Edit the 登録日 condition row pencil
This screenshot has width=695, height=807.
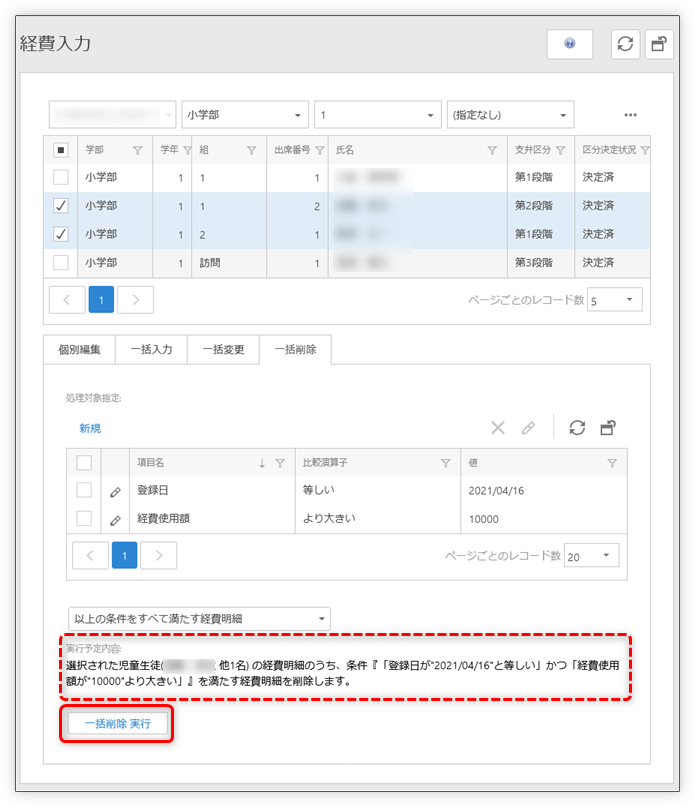[115, 492]
